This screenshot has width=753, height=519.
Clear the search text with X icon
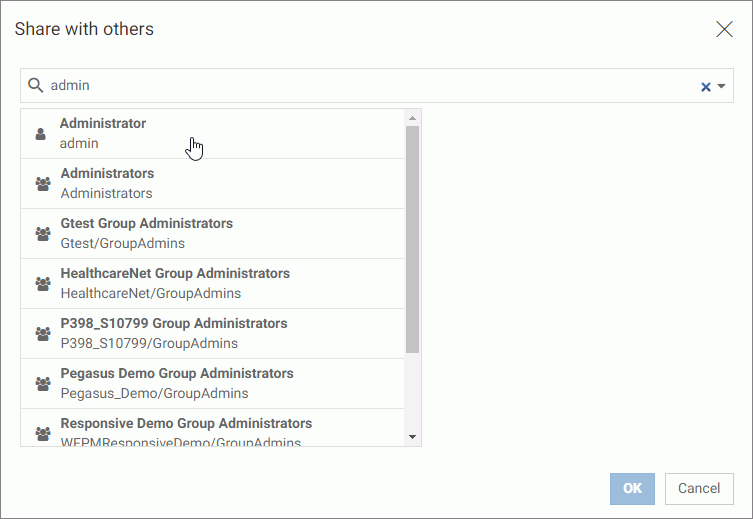pos(705,87)
